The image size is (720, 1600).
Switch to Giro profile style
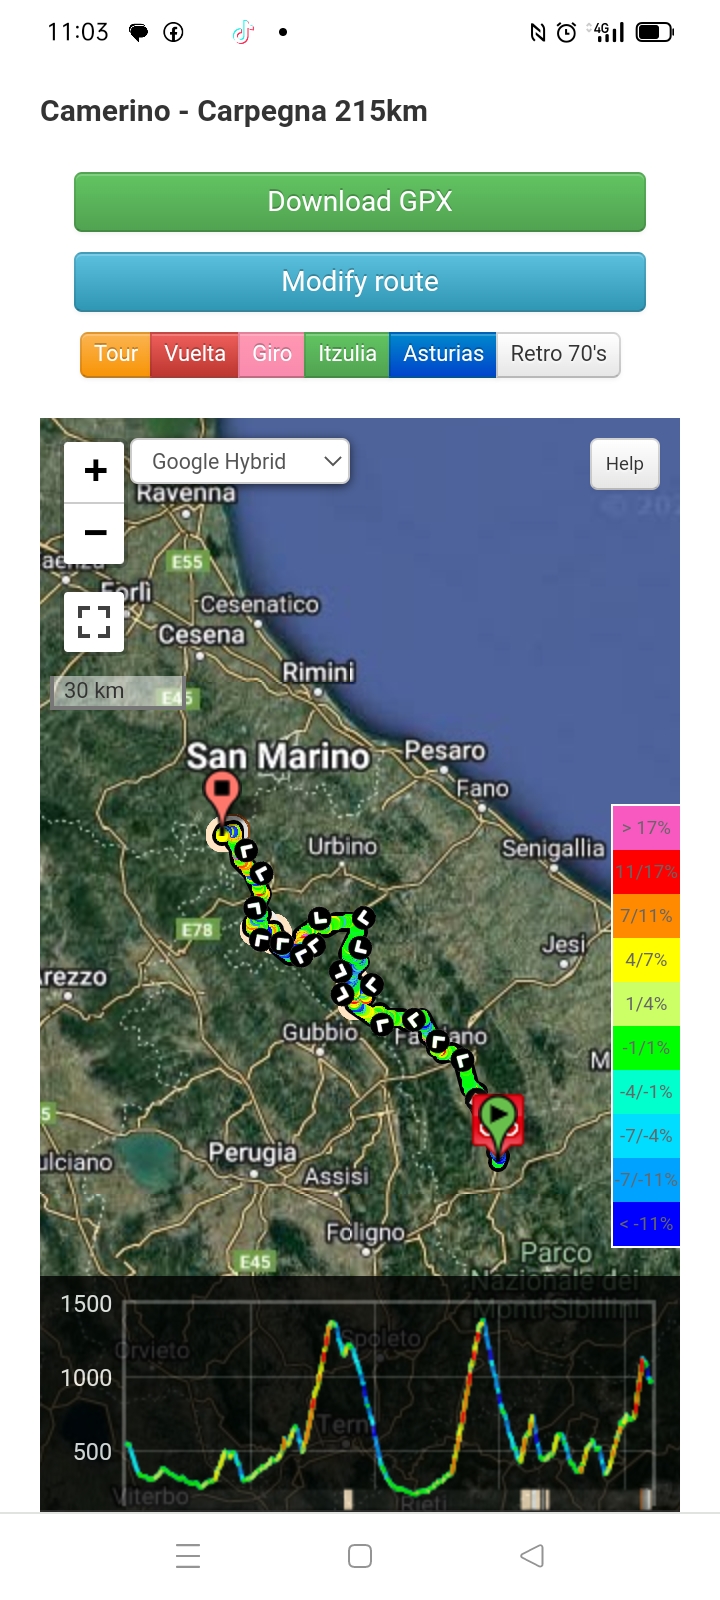point(271,354)
